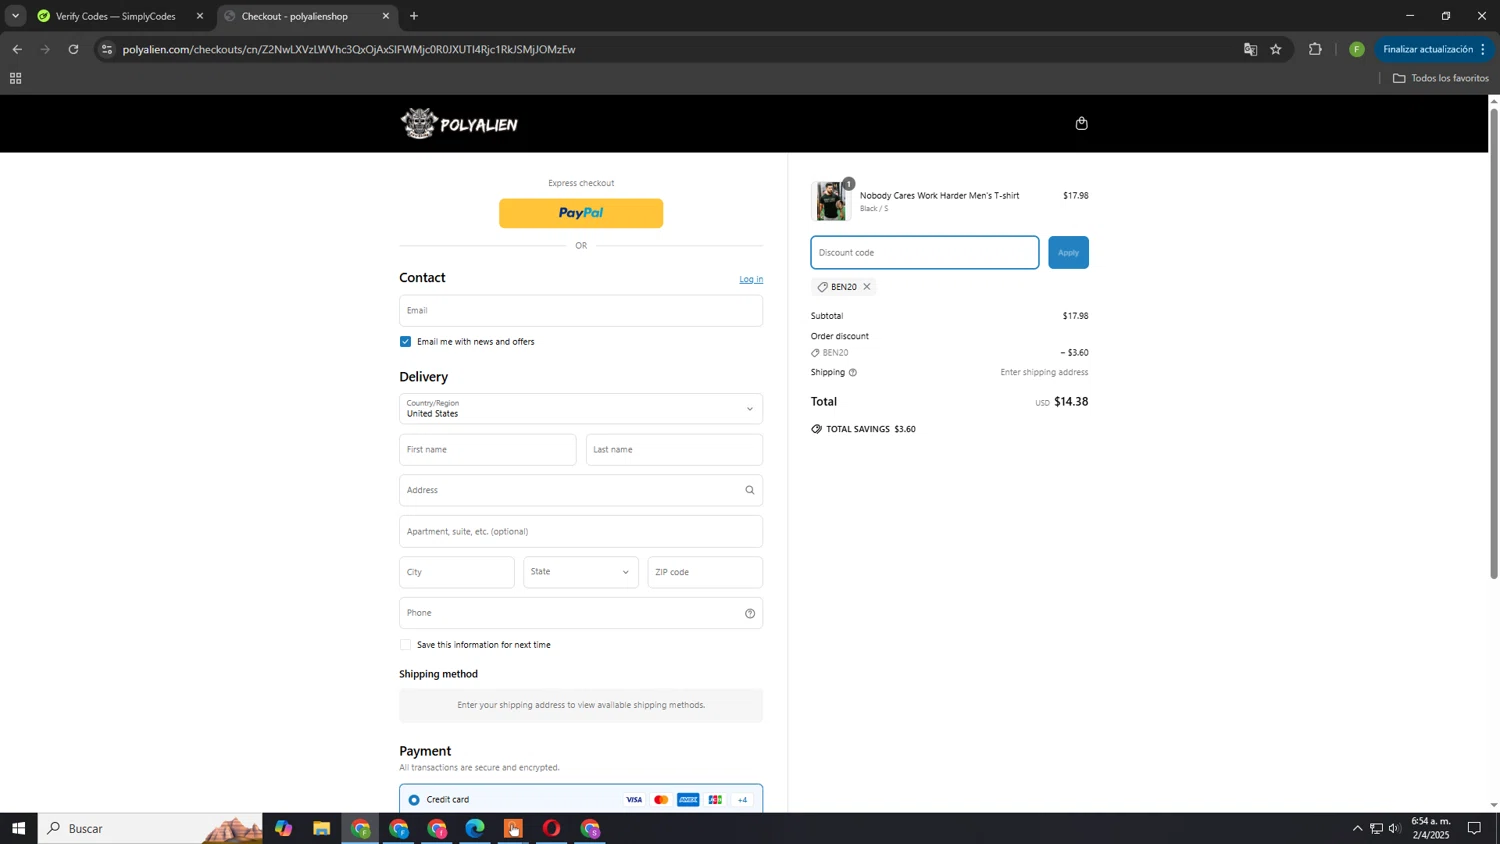View site information icon in address bar
The height and width of the screenshot is (844, 1500).
click(107, 49)
